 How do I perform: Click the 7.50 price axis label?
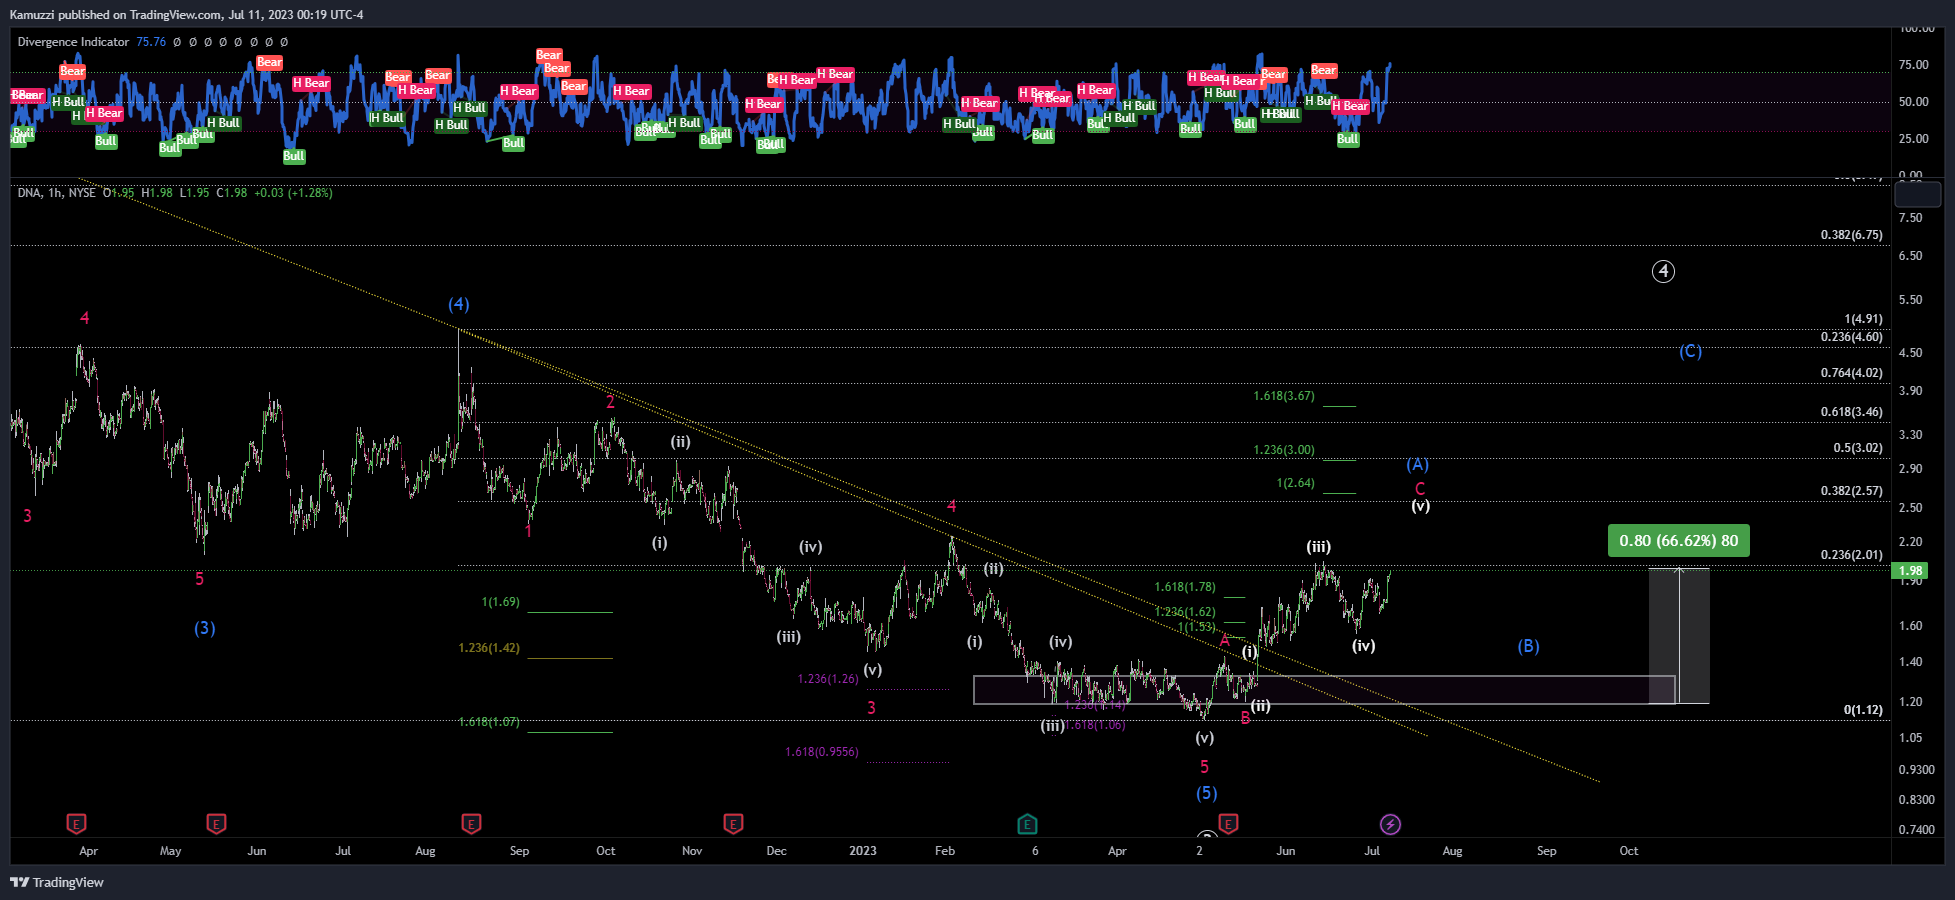[1910, 218]
